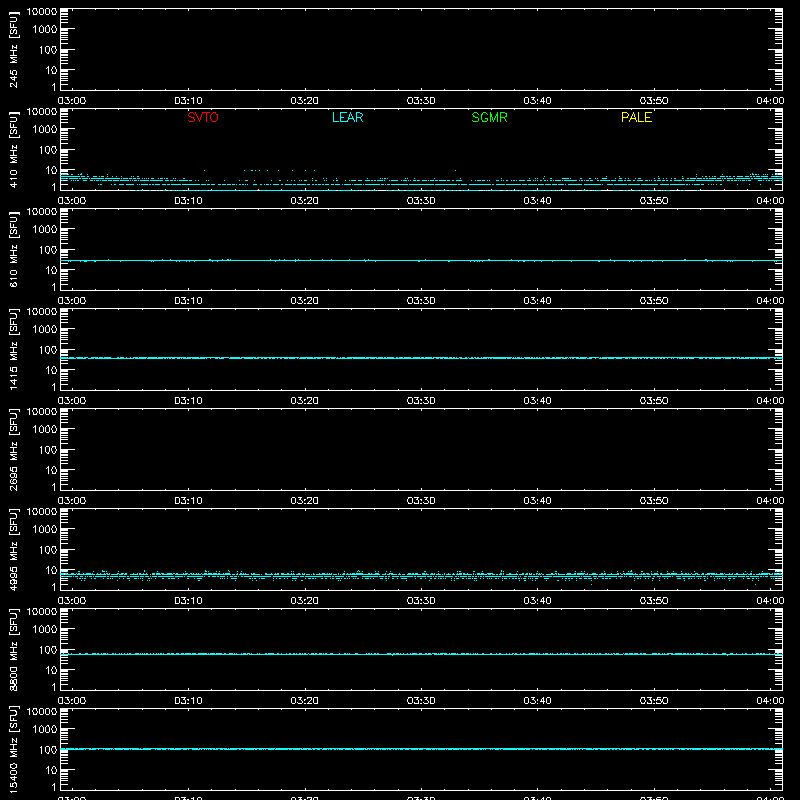The image size is (800, 800).
Task: Click 03:00 tick under 1415 MHz panel
Action: pos(72,401)
